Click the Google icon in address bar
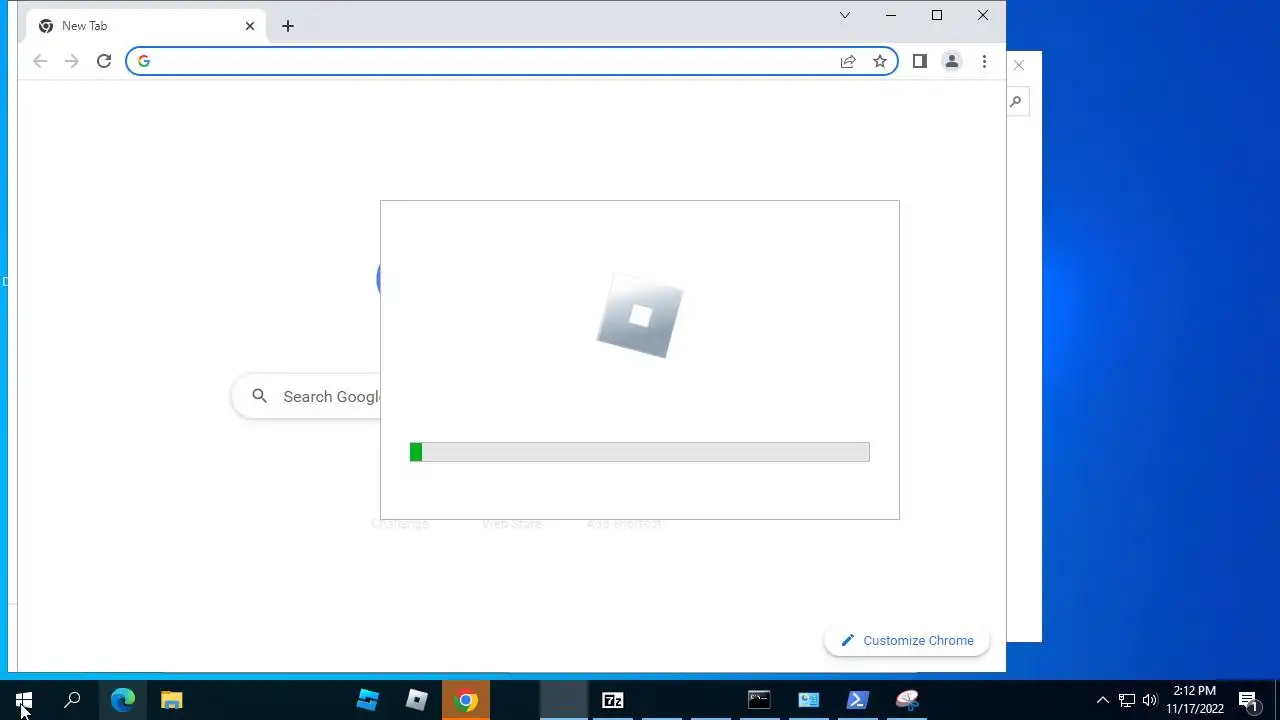The height and width of the screenshot is (720, 1280). [144, 61]
